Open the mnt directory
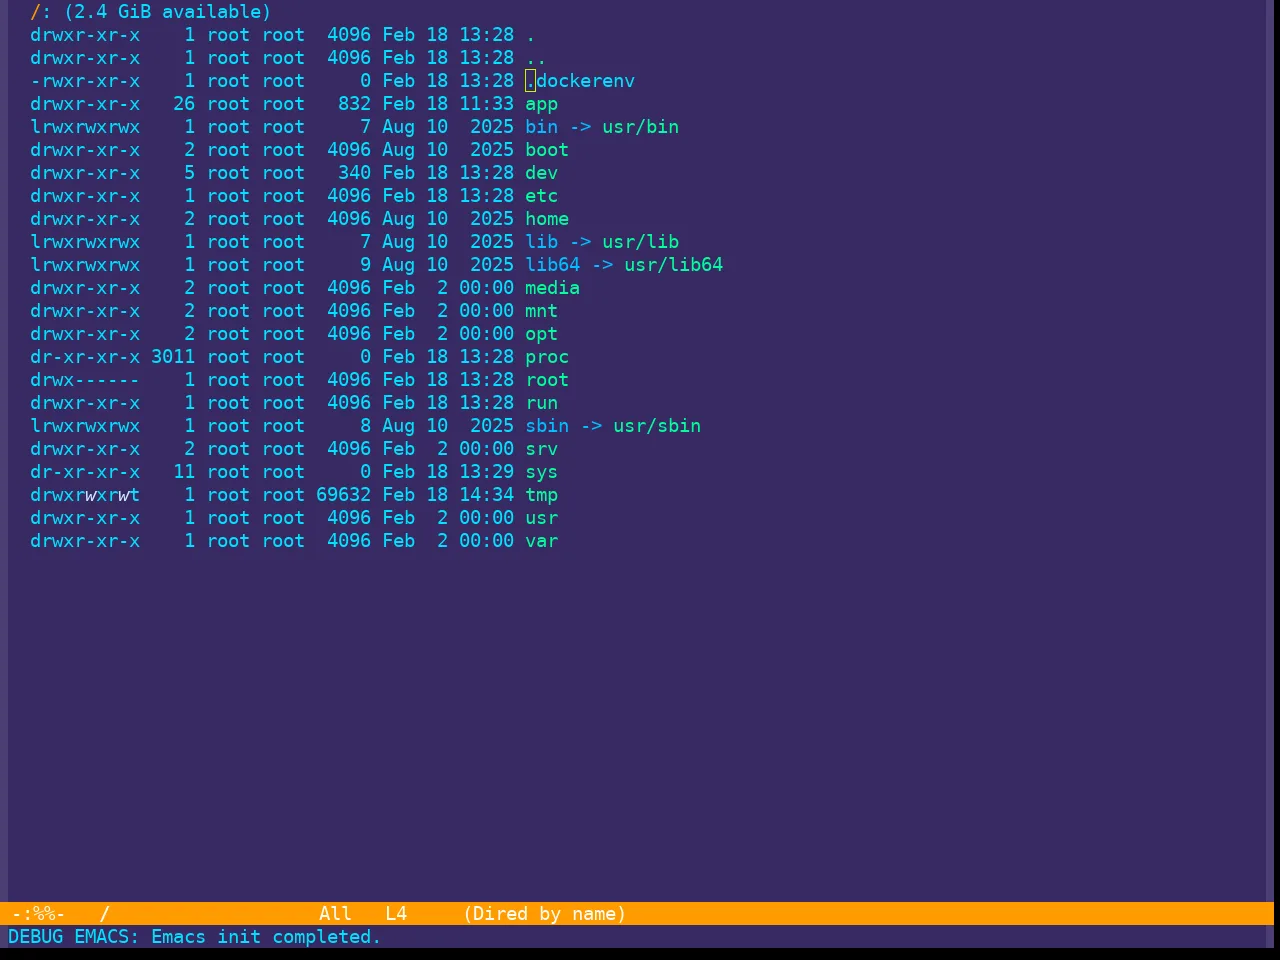1280x960 pixels. click(542, 311)
